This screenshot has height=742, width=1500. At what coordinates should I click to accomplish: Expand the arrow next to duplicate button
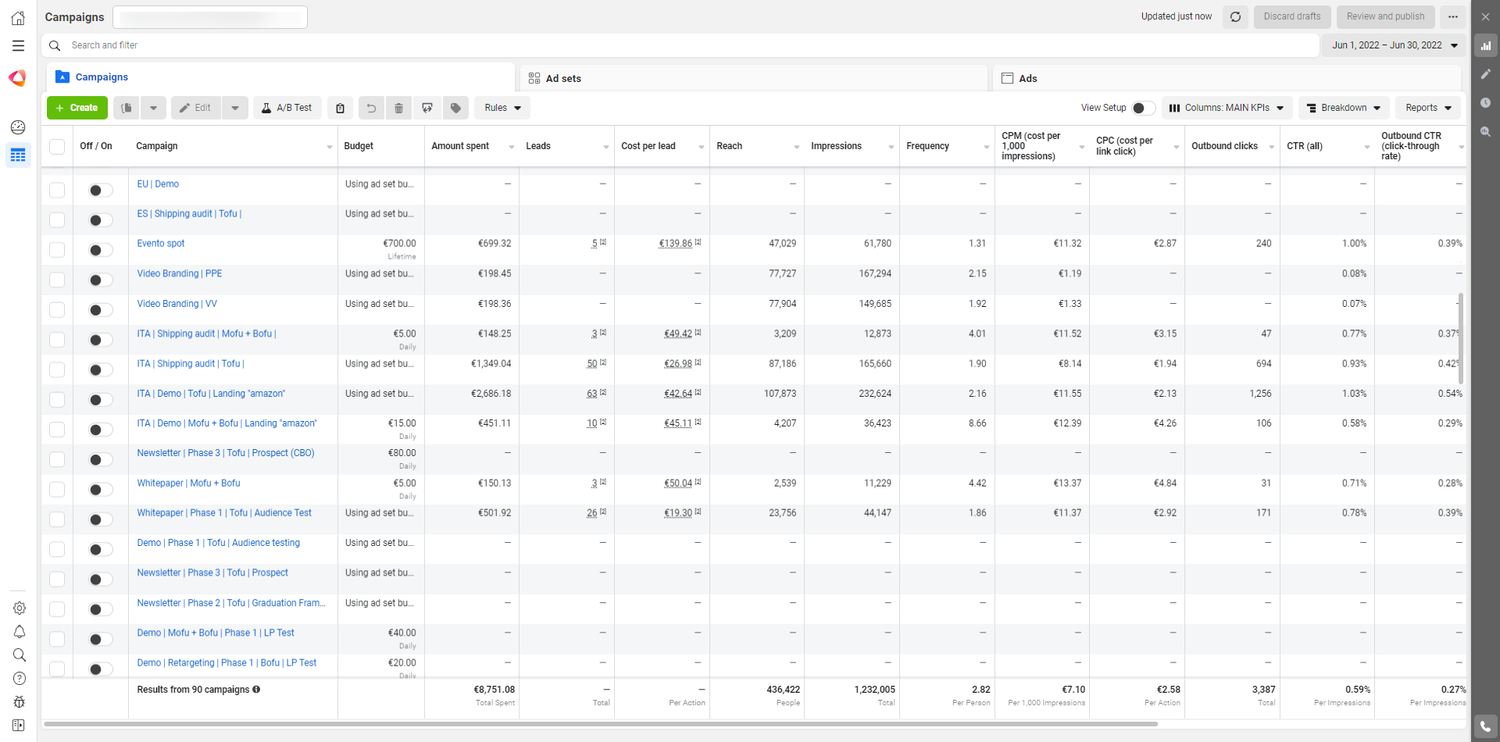tap(153, 108)
